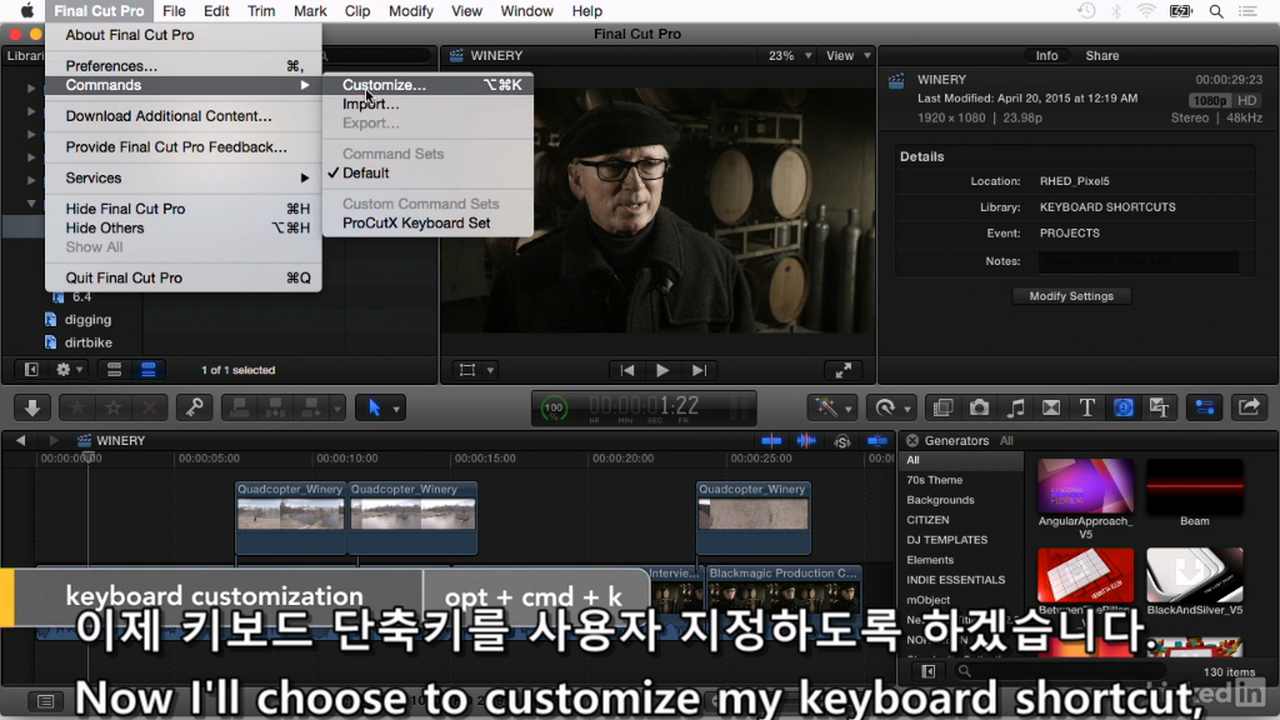Open the Commands submenu
The image size is (1280, 720).
pyautogui.click(x=183, y=85)
